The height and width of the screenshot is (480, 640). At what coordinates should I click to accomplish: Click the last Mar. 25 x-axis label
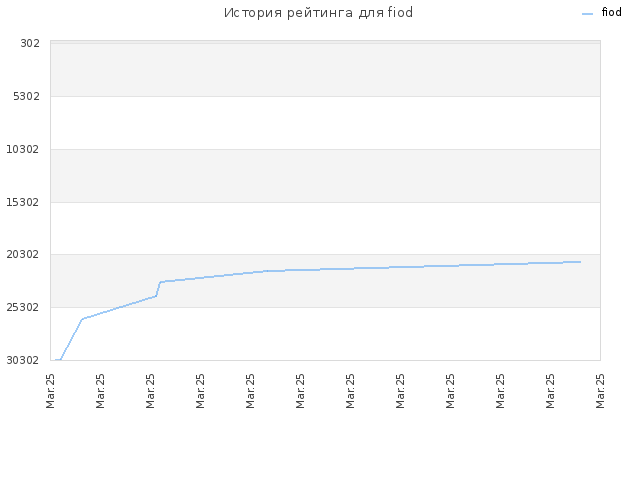coord(600,391)
